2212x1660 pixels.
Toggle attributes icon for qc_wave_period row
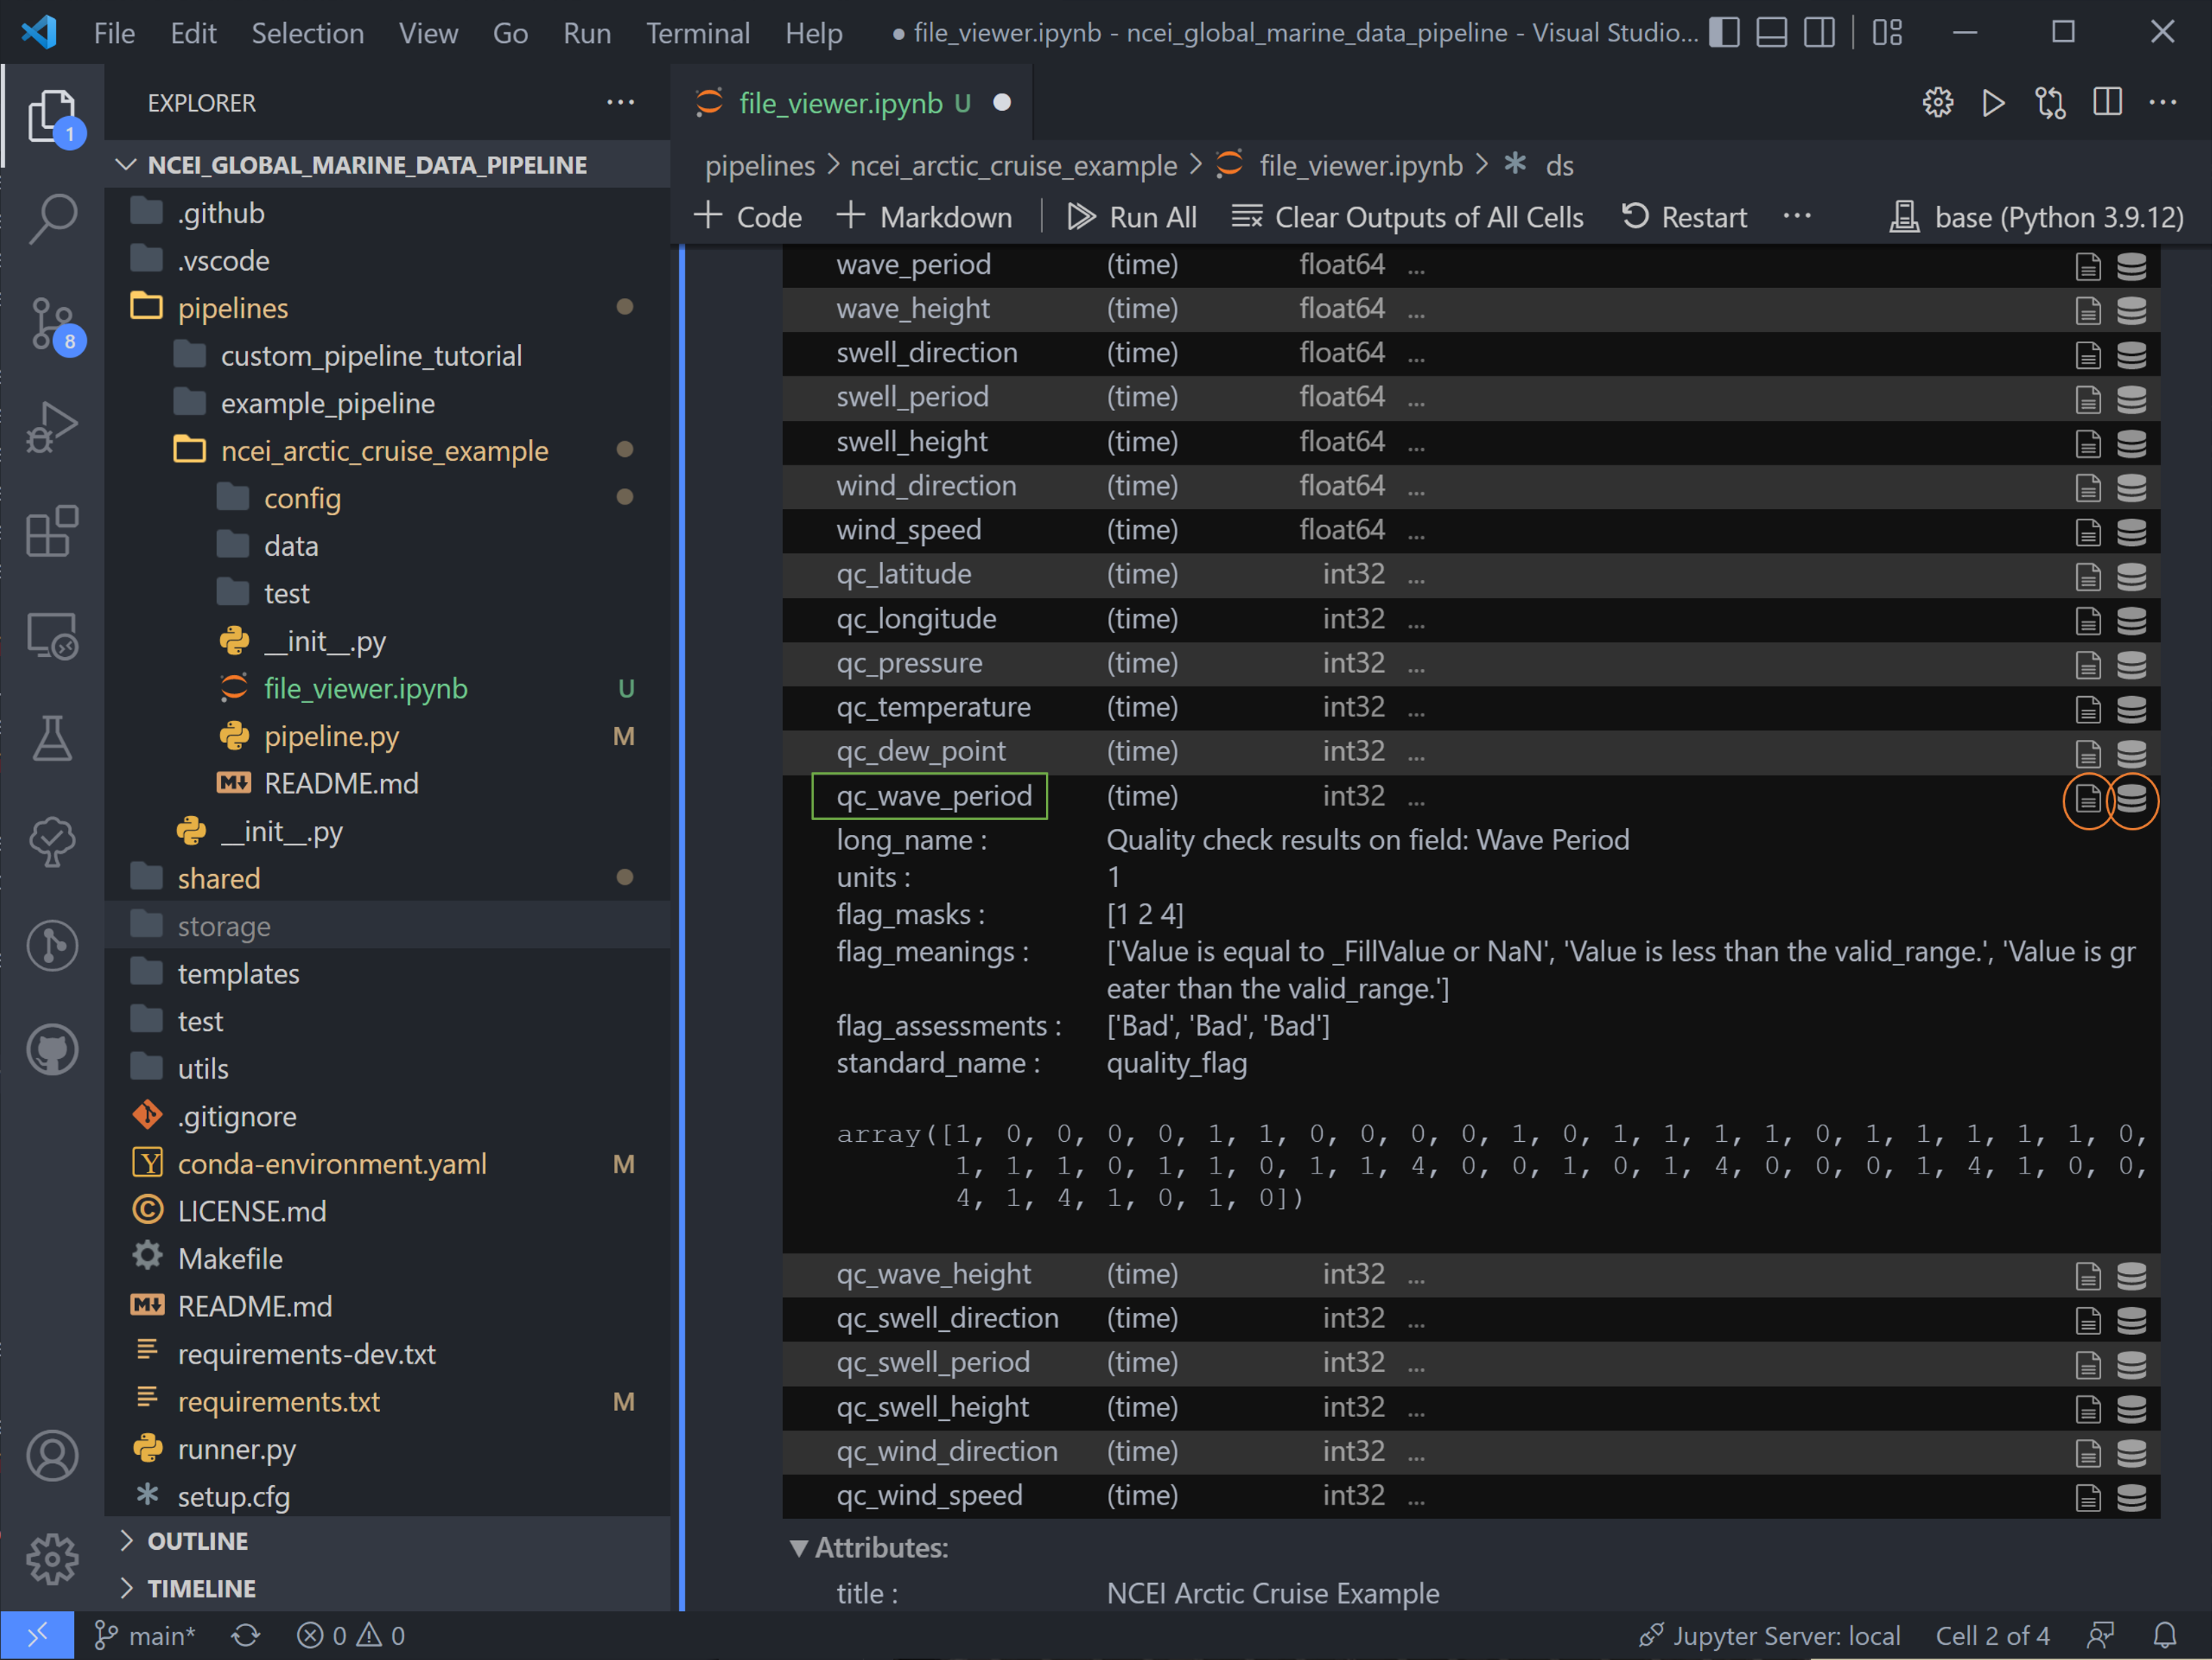pos(2087,799)
